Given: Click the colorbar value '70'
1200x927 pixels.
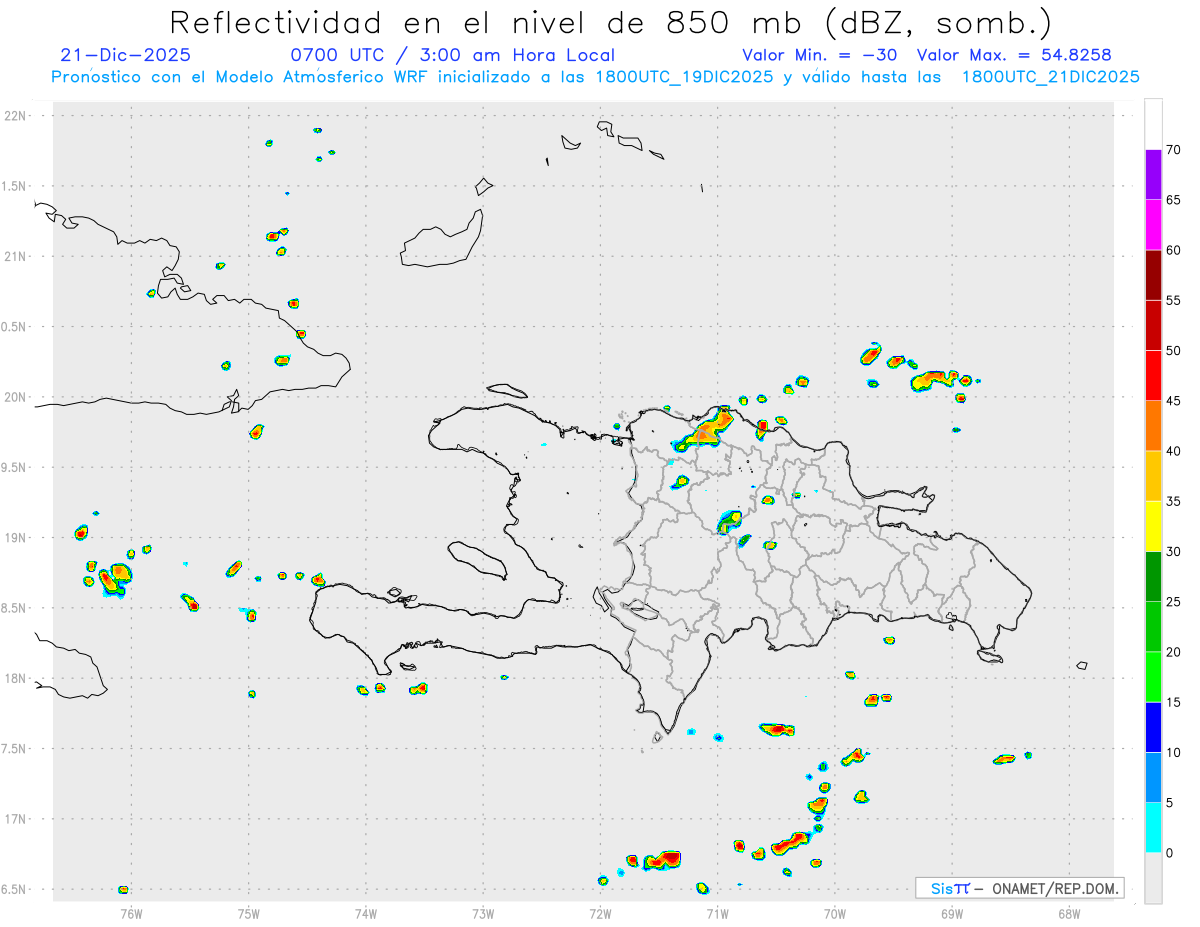Looking at the screenshot, I should click(1173, 150).
